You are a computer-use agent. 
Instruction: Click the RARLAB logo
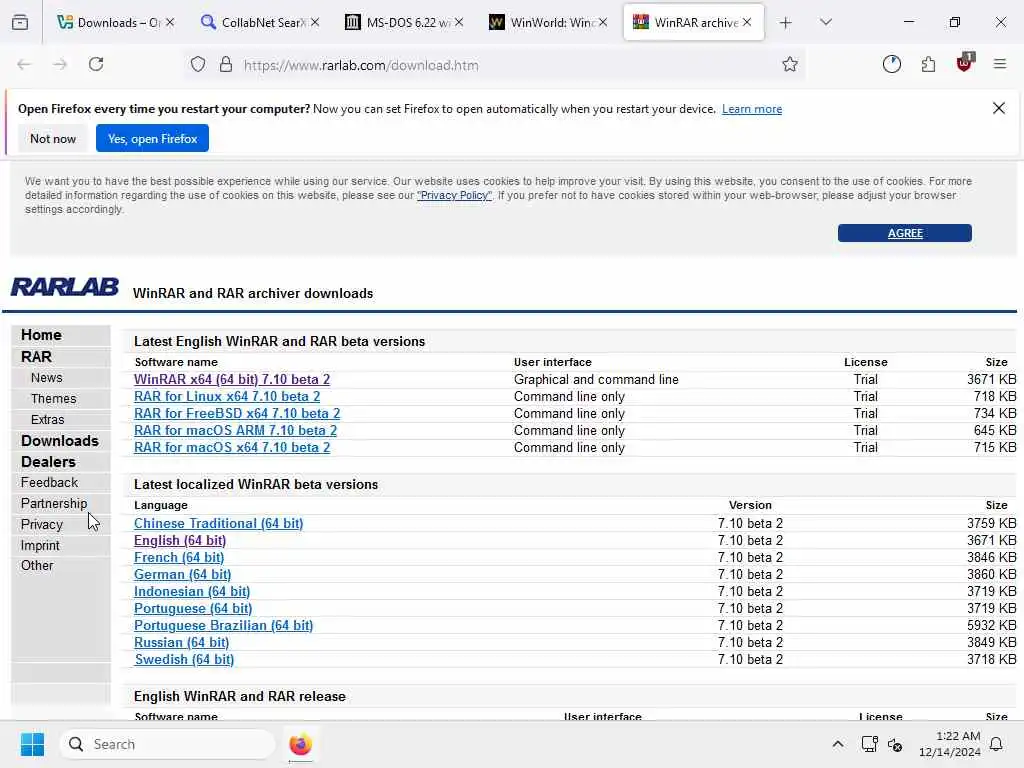tap(65, 287)
